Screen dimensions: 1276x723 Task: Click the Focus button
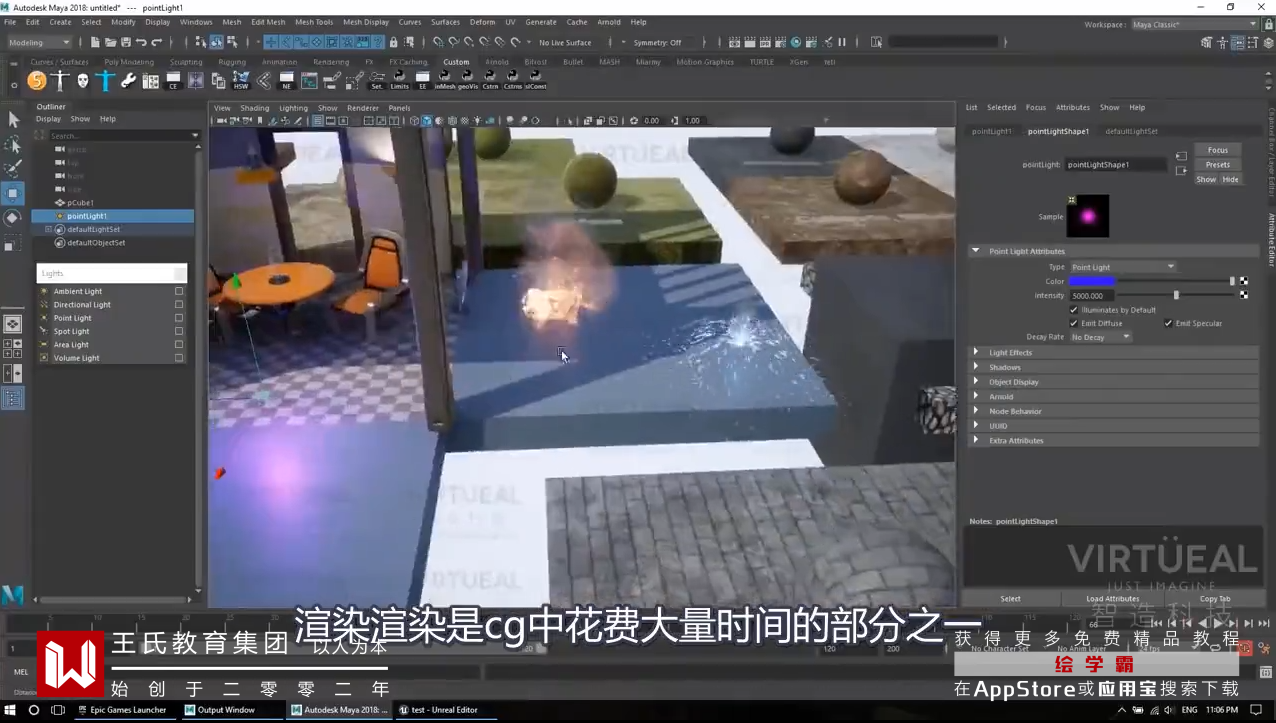coord(1217,150)
